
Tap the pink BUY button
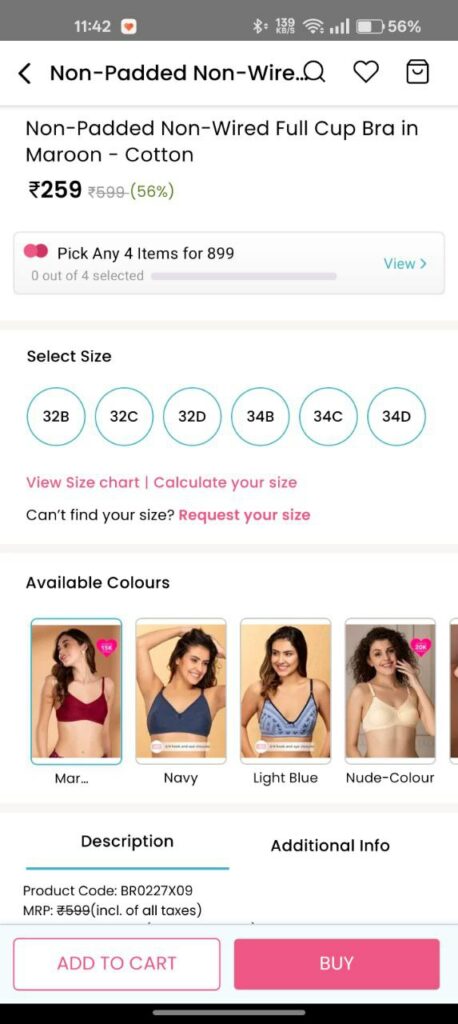coord(336,964)
